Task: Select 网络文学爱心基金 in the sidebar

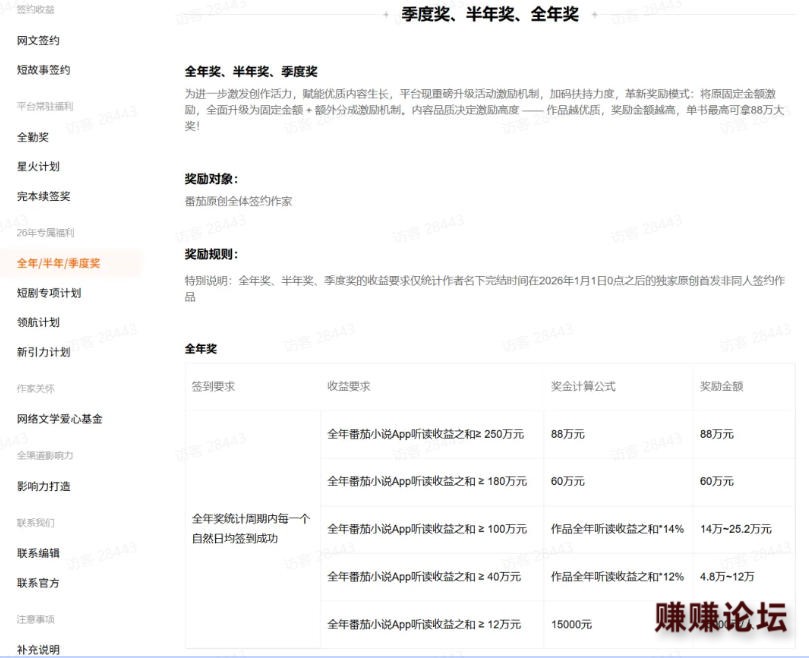Action: (60, 419)
